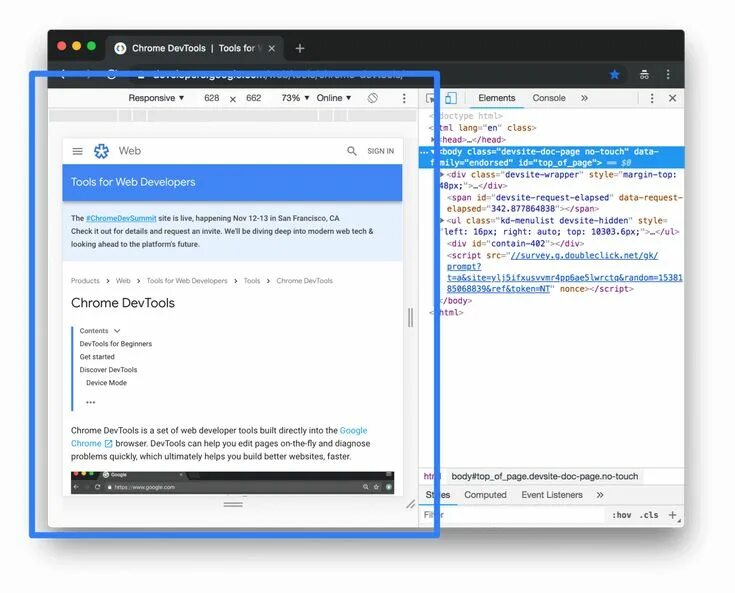Click the Chrome DevTools breadcrumb

click(305, 281)
